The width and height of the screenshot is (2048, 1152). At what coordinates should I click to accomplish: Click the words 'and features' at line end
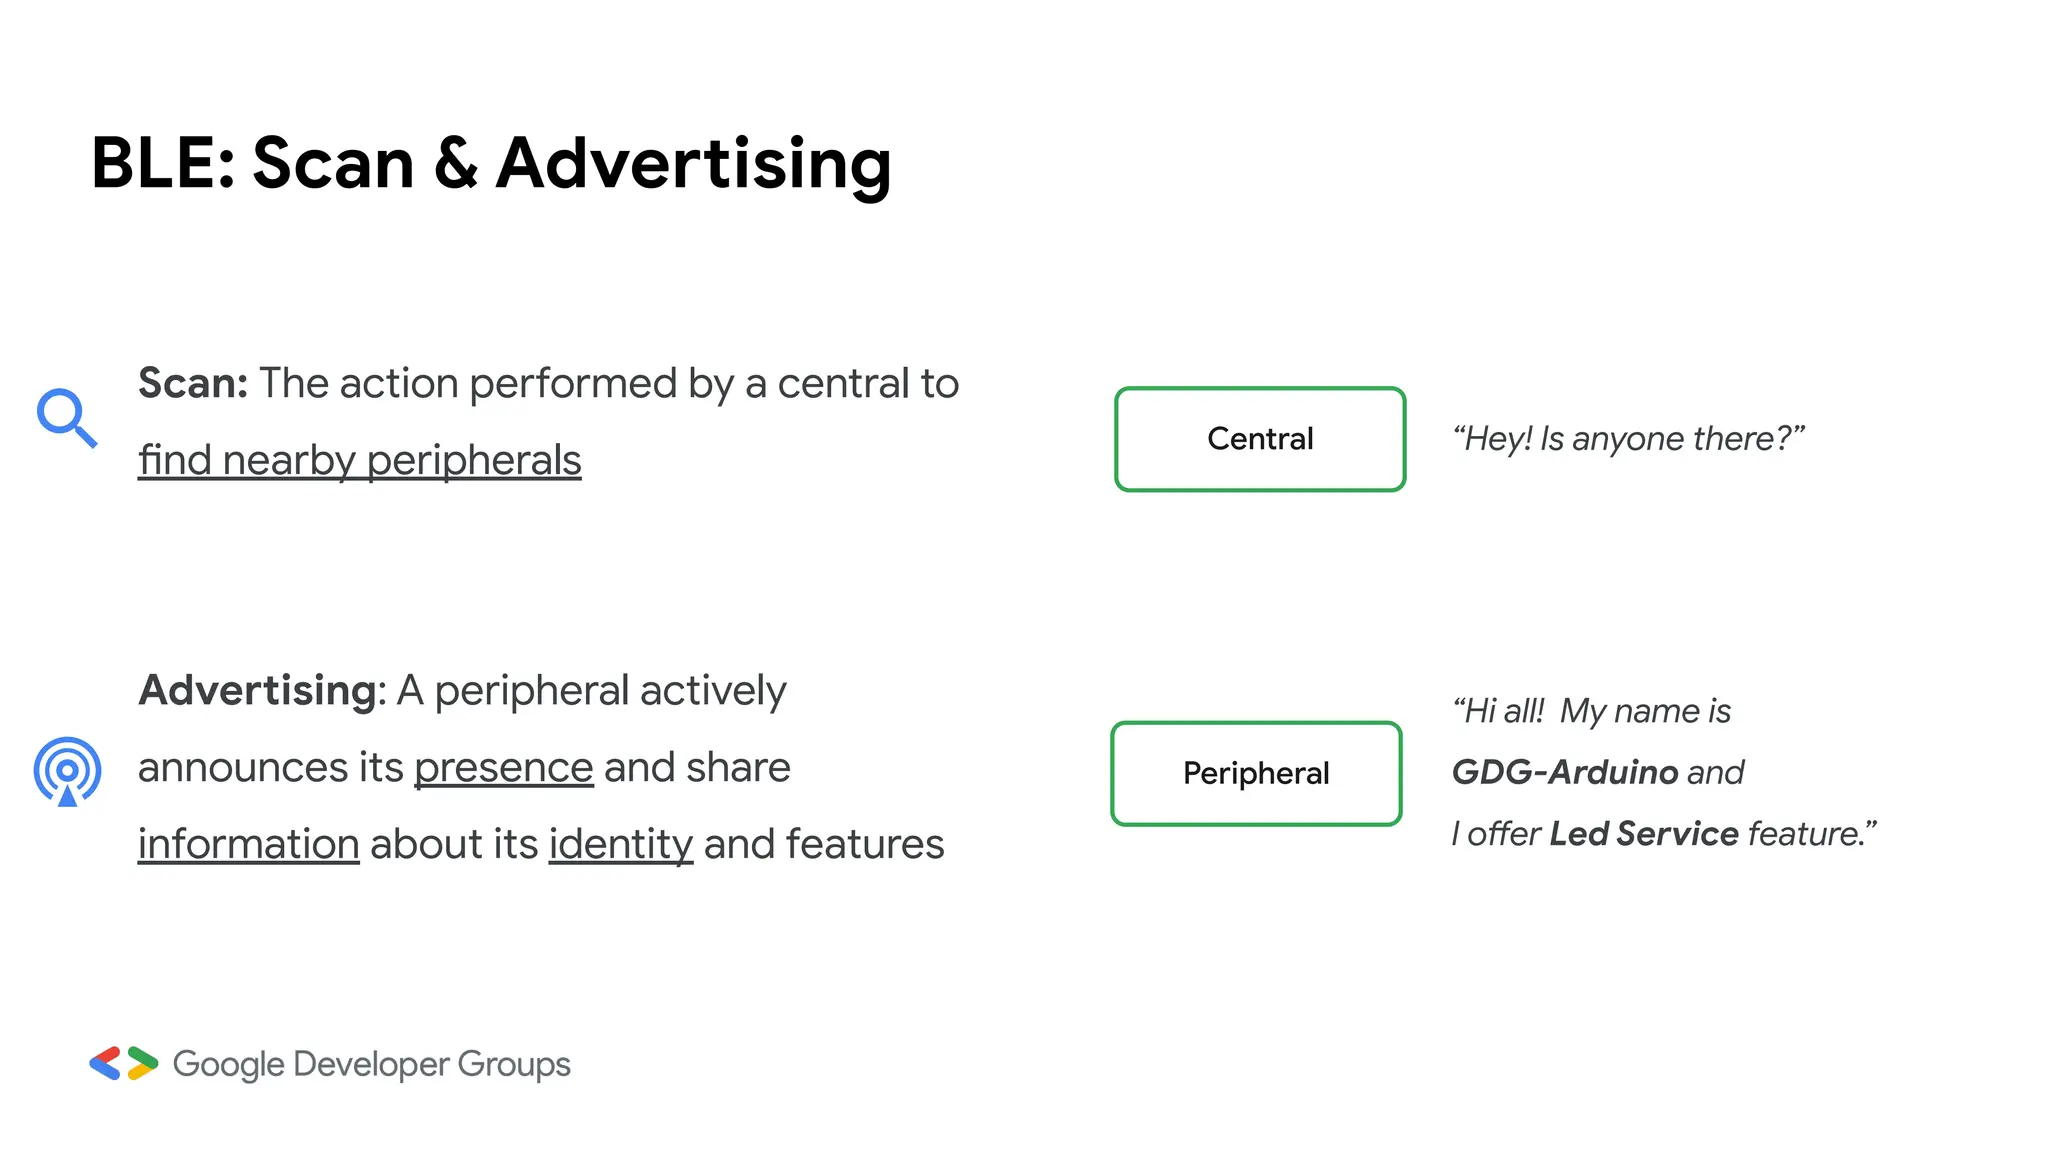824,844
